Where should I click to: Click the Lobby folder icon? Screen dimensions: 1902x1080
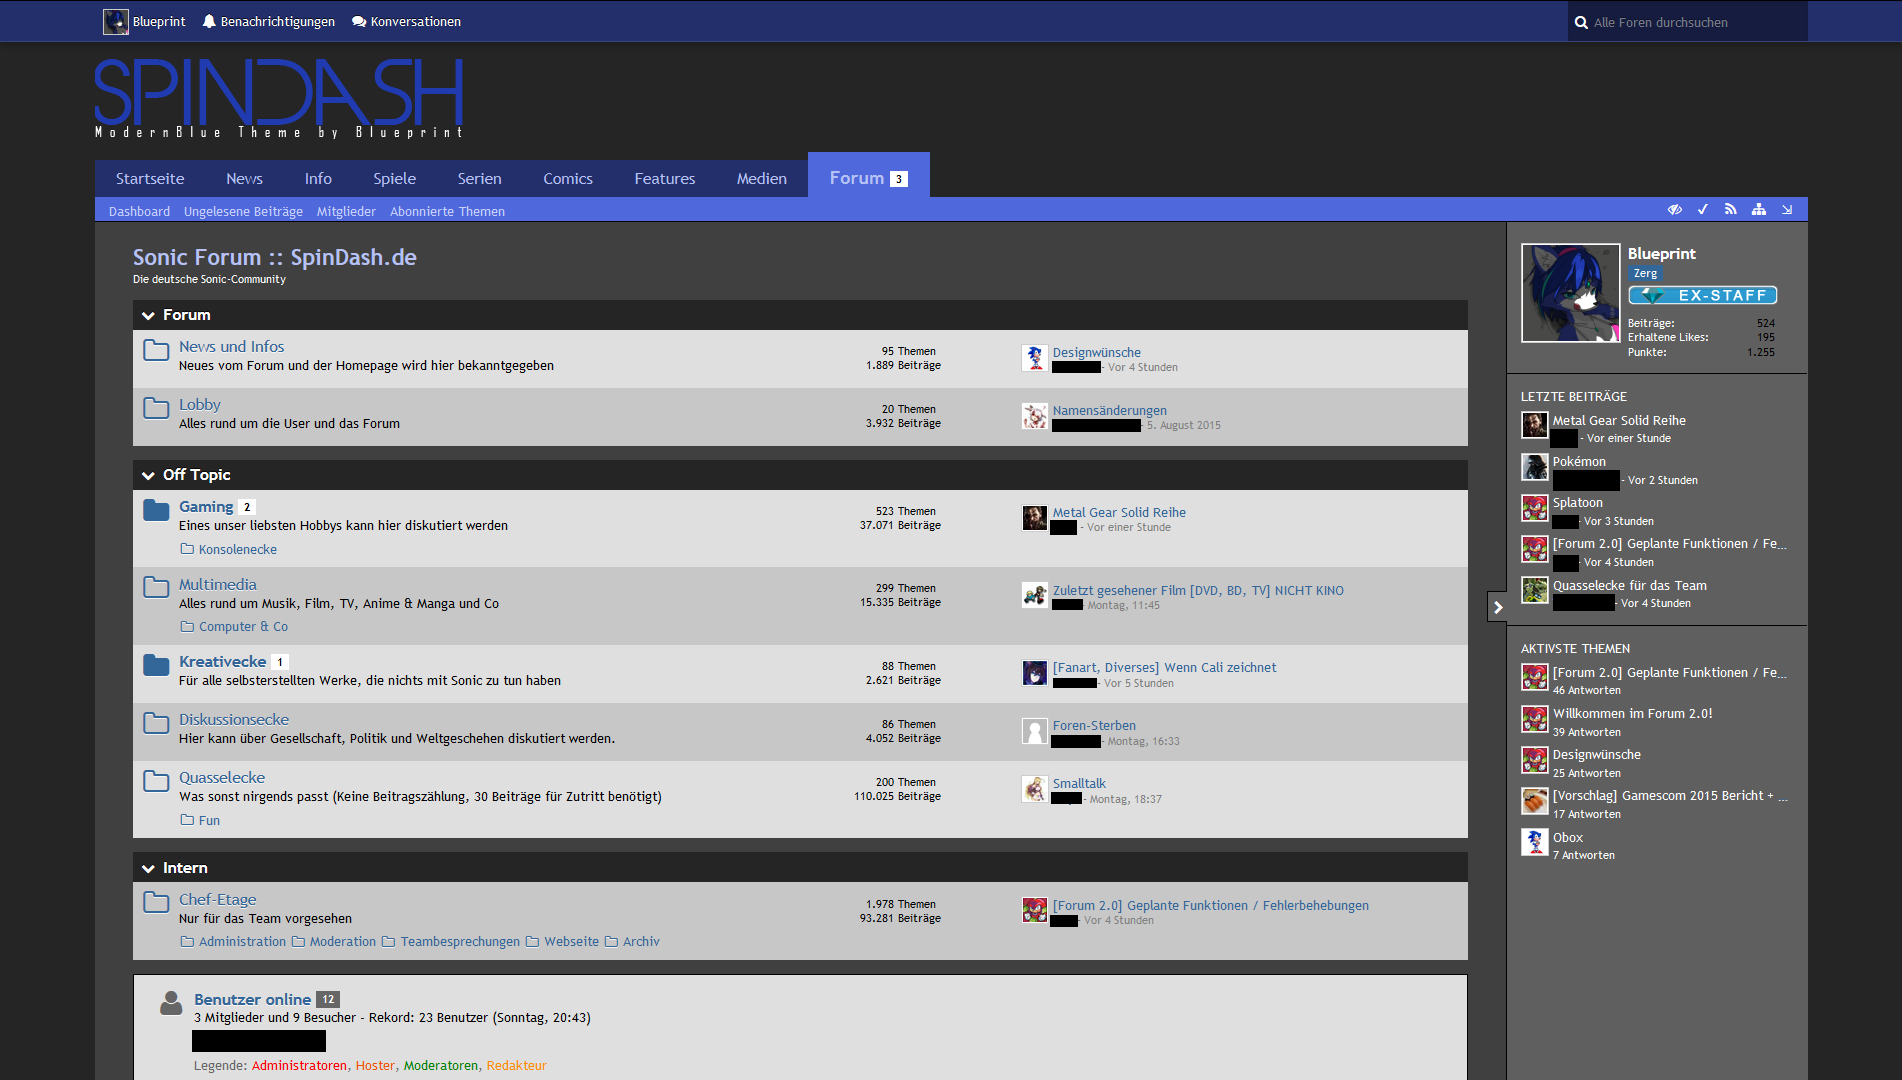click(x=156, y=408)
